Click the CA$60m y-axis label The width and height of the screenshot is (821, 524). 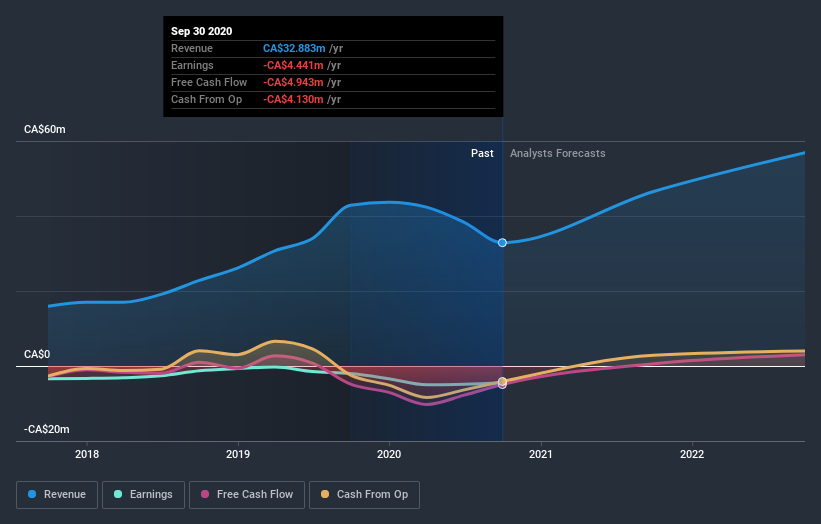pos(45,129)
